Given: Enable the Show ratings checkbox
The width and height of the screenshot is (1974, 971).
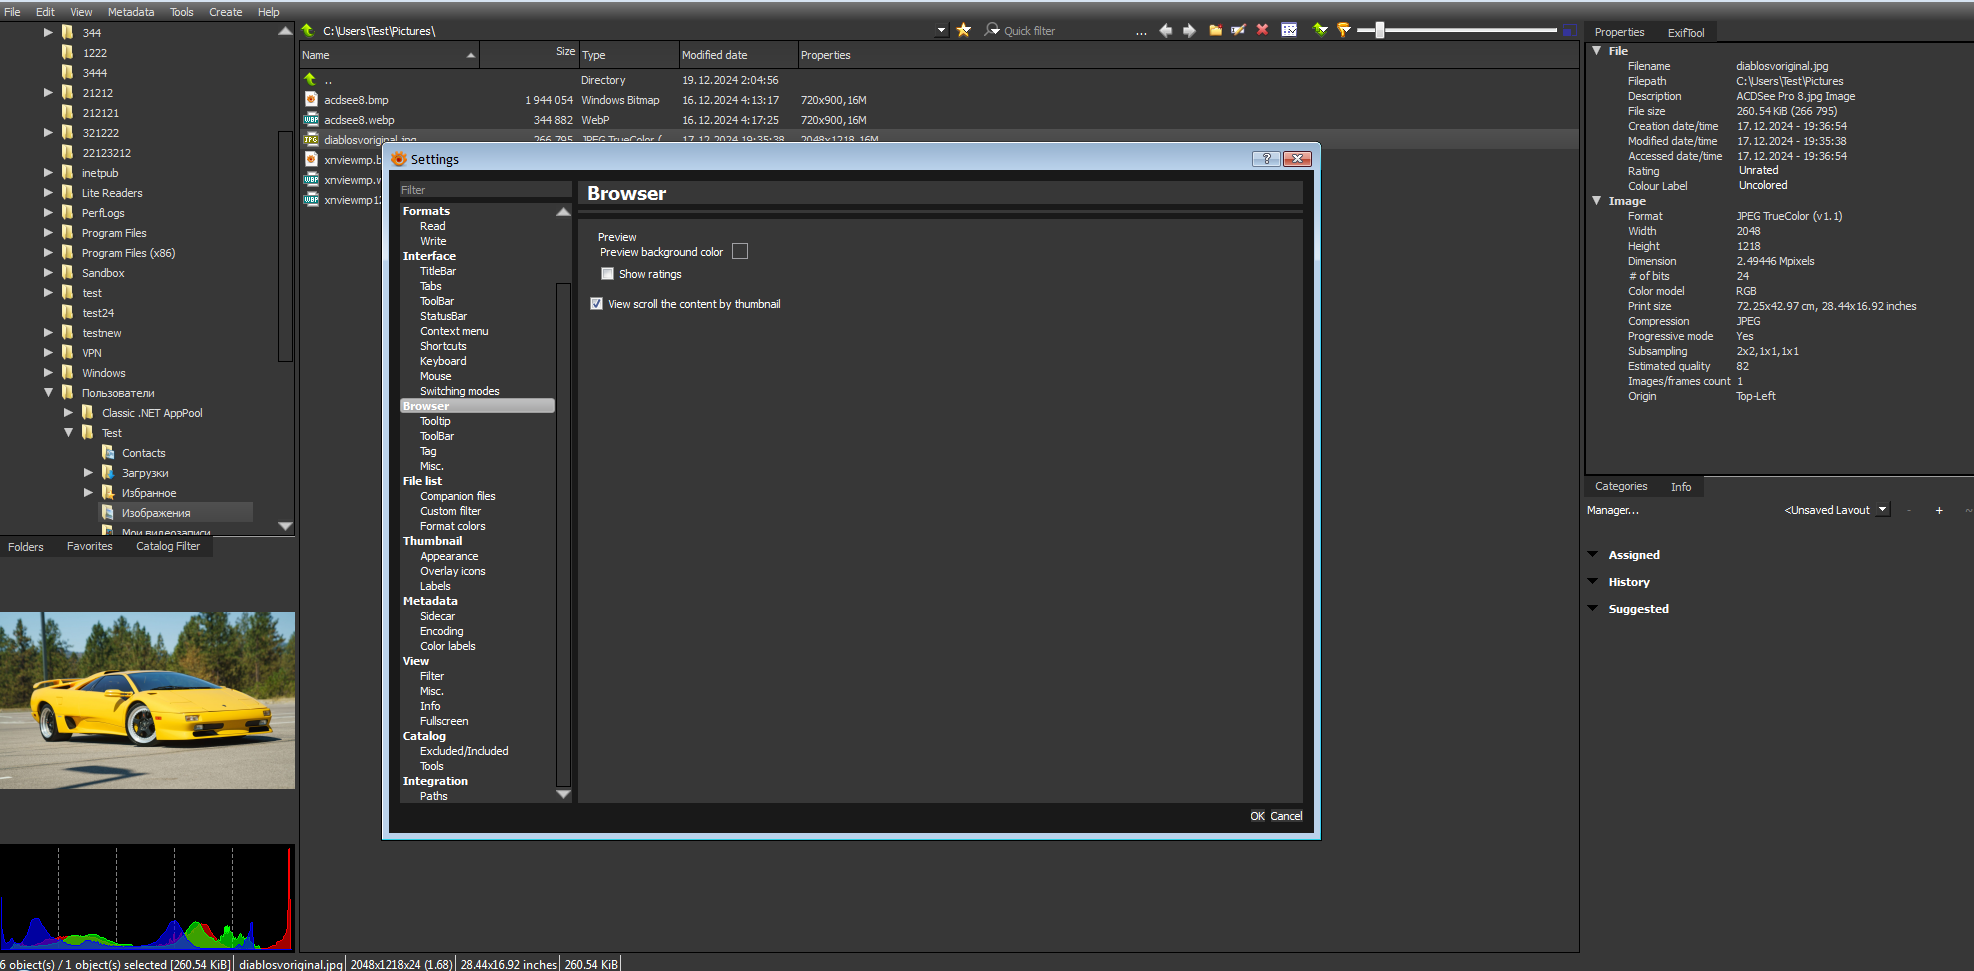Looking at the screenshot, I should pos(607,274).
